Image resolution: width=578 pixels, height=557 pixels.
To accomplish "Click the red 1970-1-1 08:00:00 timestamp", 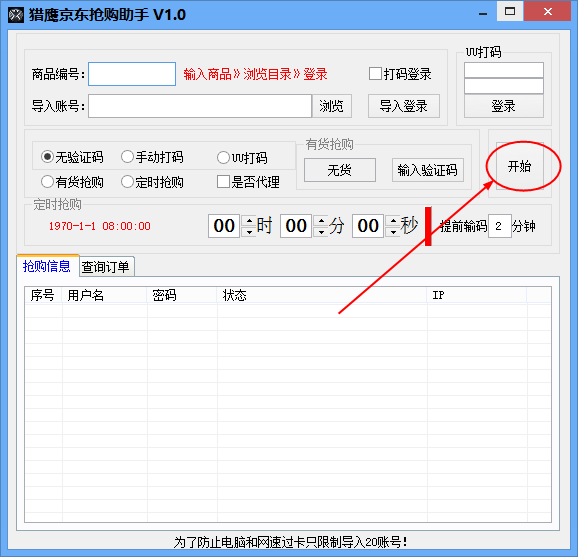I will (100, 226).
